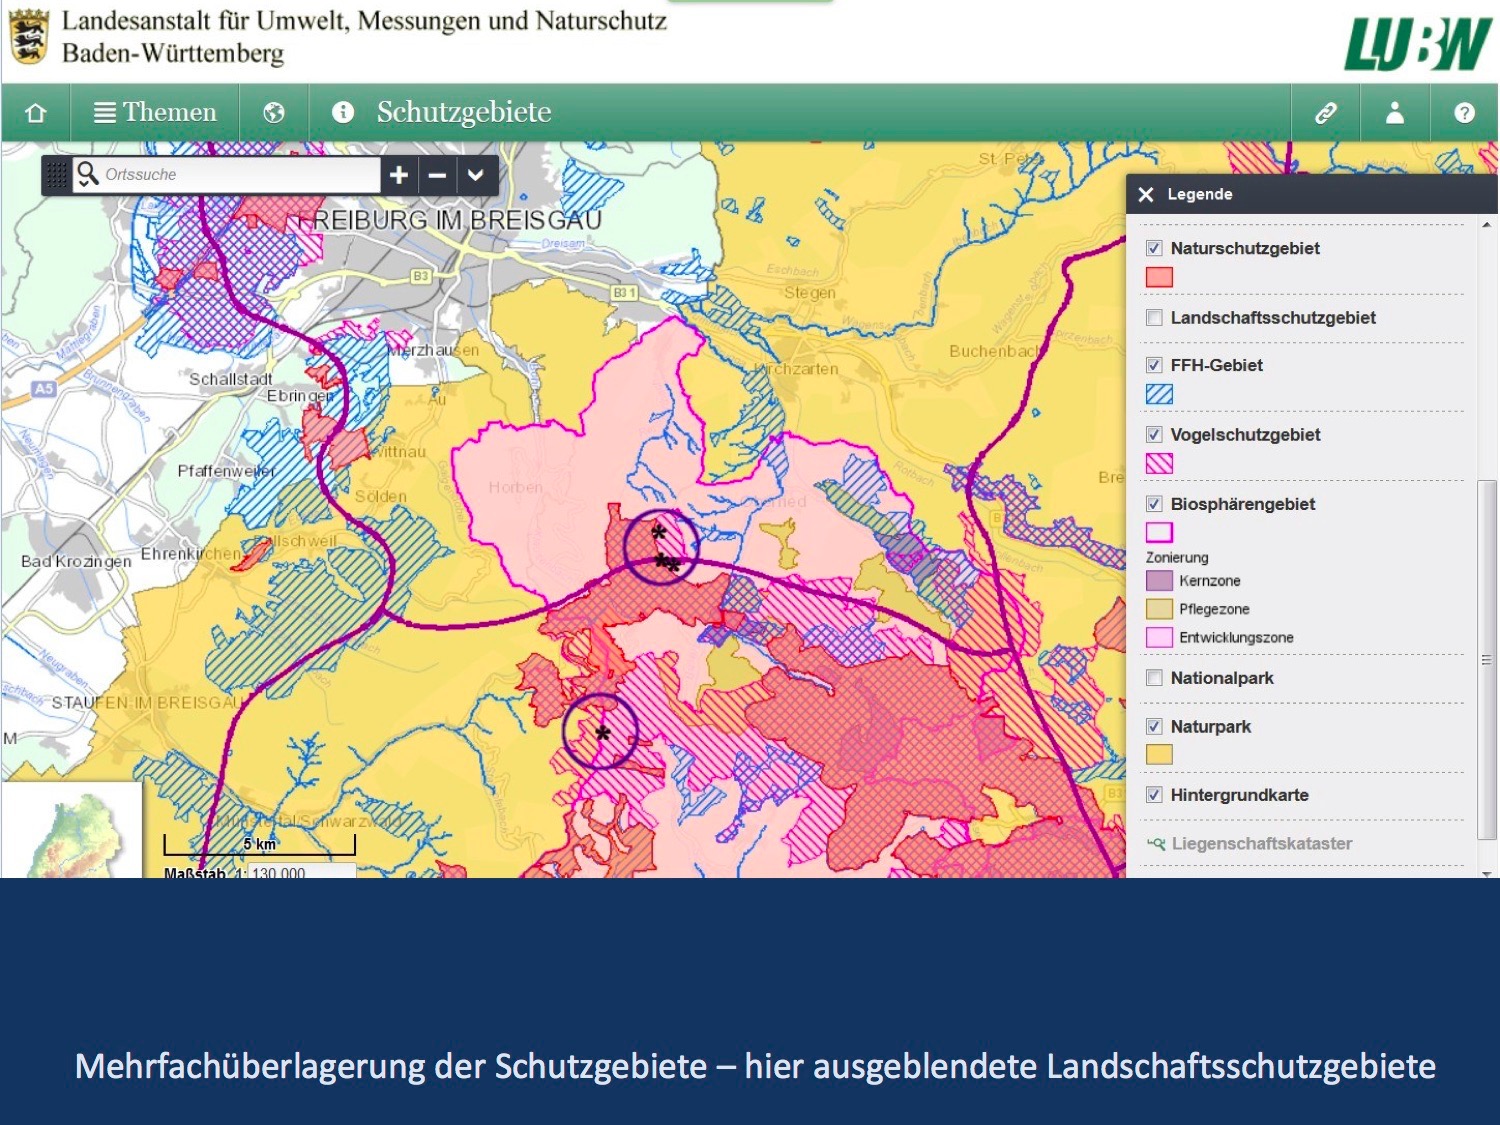The height and width of the screenshot is (1125, 1500).
Task: Open the globe map view icon
Action: [x=274, y=113]
